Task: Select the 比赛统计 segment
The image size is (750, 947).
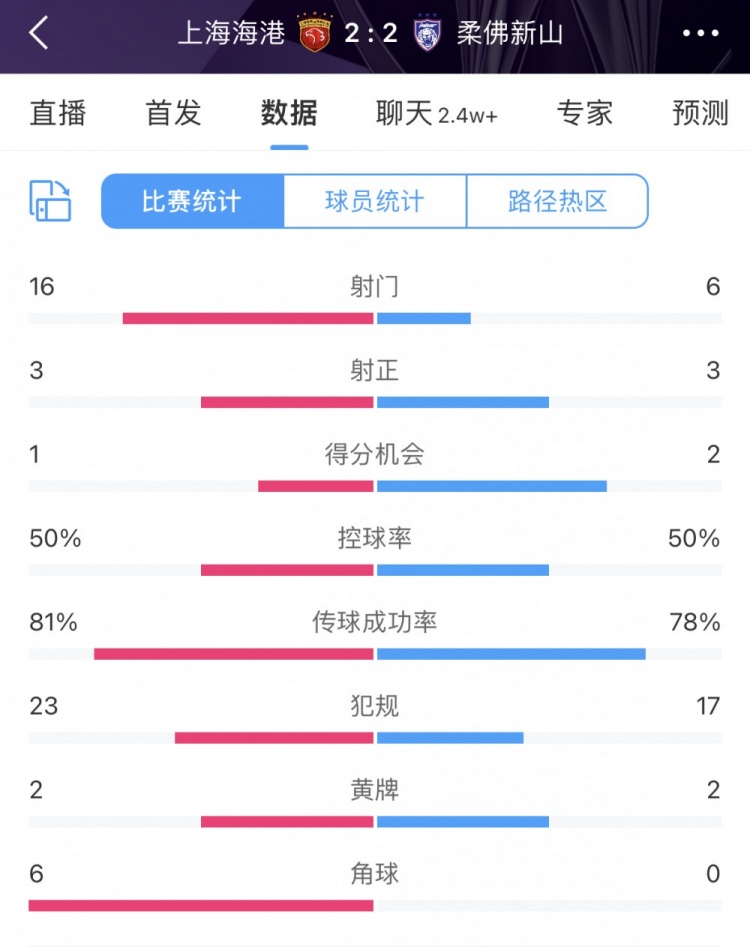Action: (192, 201)
